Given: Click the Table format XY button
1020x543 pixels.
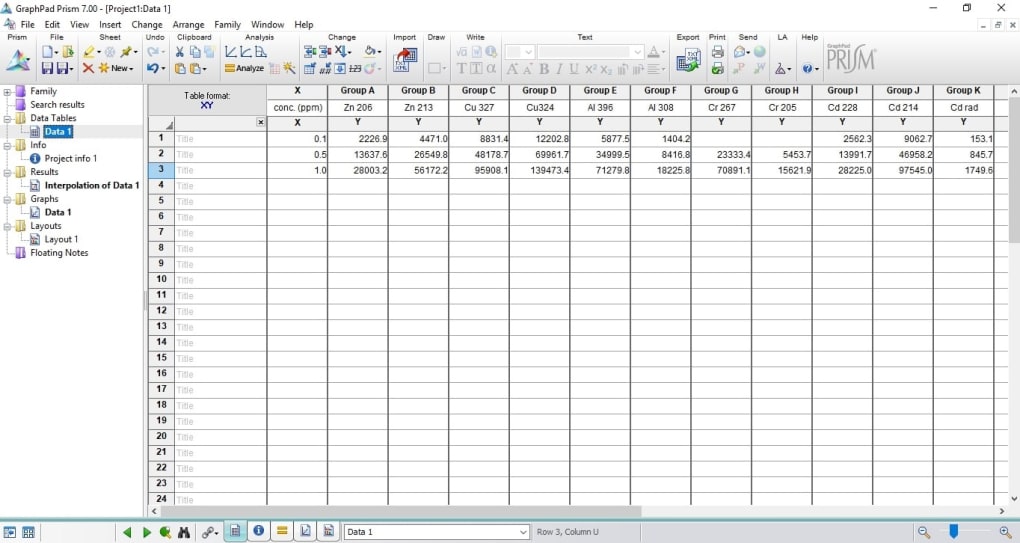Looking at the screenshot, I should tap(207, 100).
